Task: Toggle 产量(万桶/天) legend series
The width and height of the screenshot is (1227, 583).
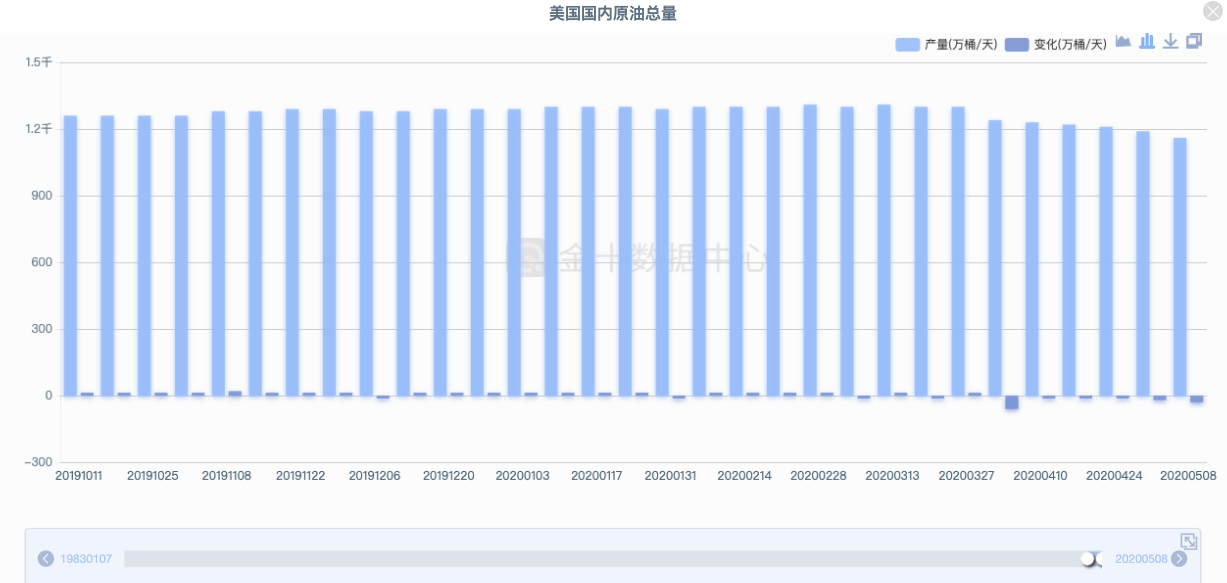Action: pos(946,44)
